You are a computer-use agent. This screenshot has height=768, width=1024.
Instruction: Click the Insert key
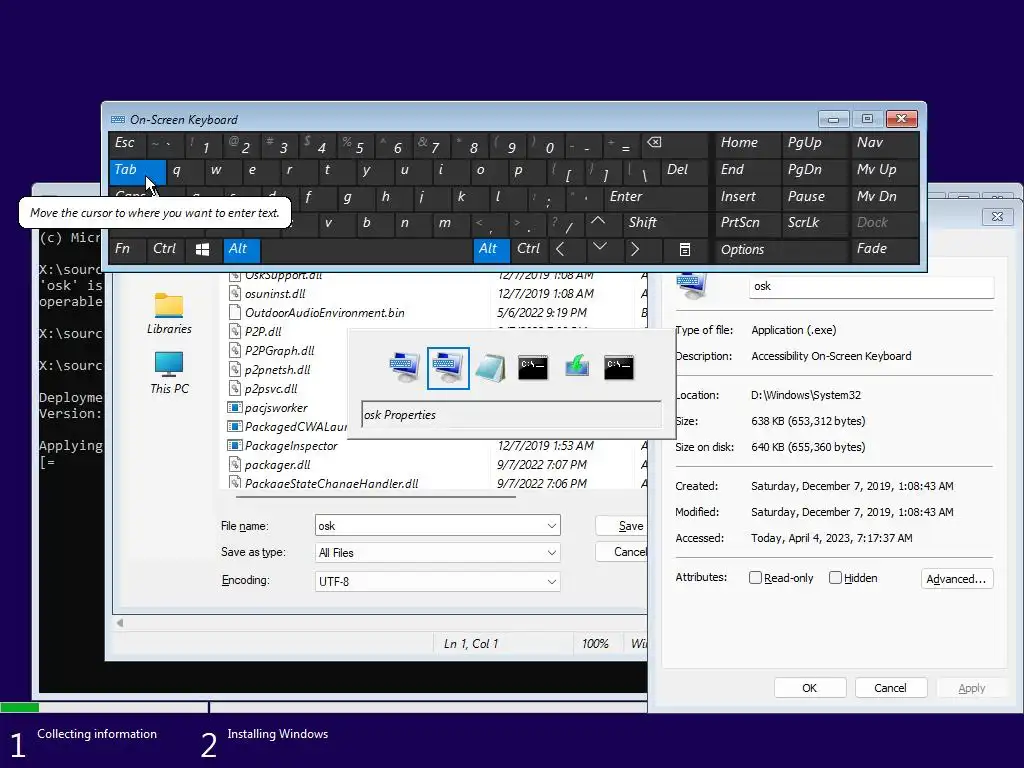pos(748,197)
